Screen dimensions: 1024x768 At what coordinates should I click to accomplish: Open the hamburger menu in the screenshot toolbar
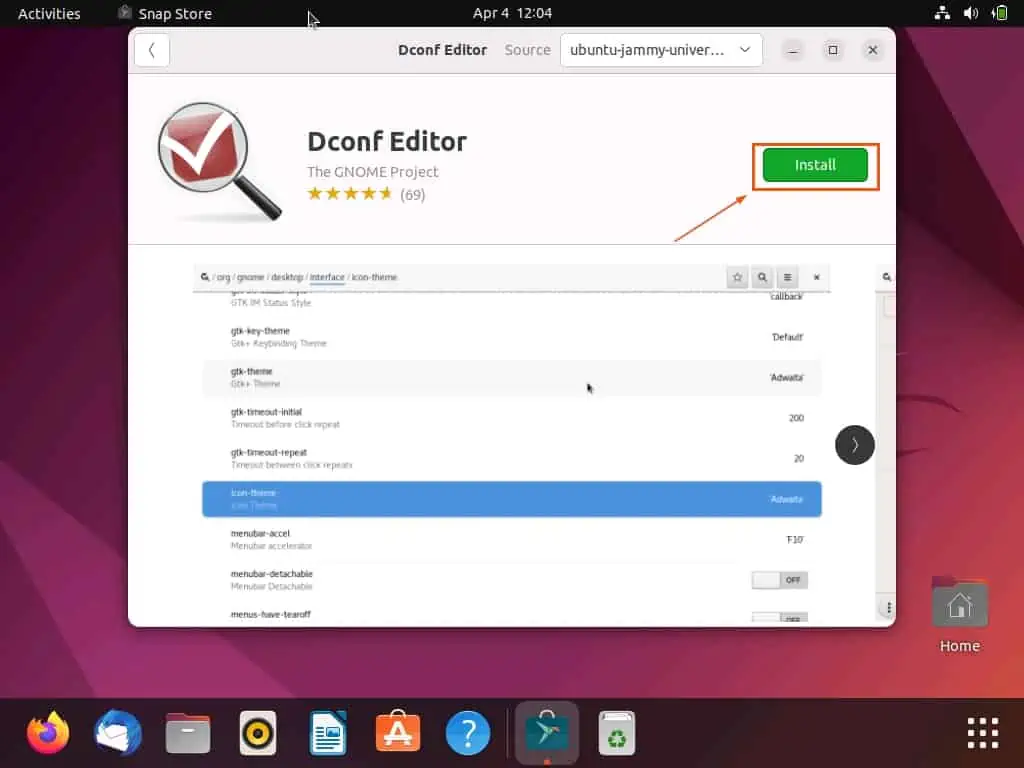coord(787,277)
